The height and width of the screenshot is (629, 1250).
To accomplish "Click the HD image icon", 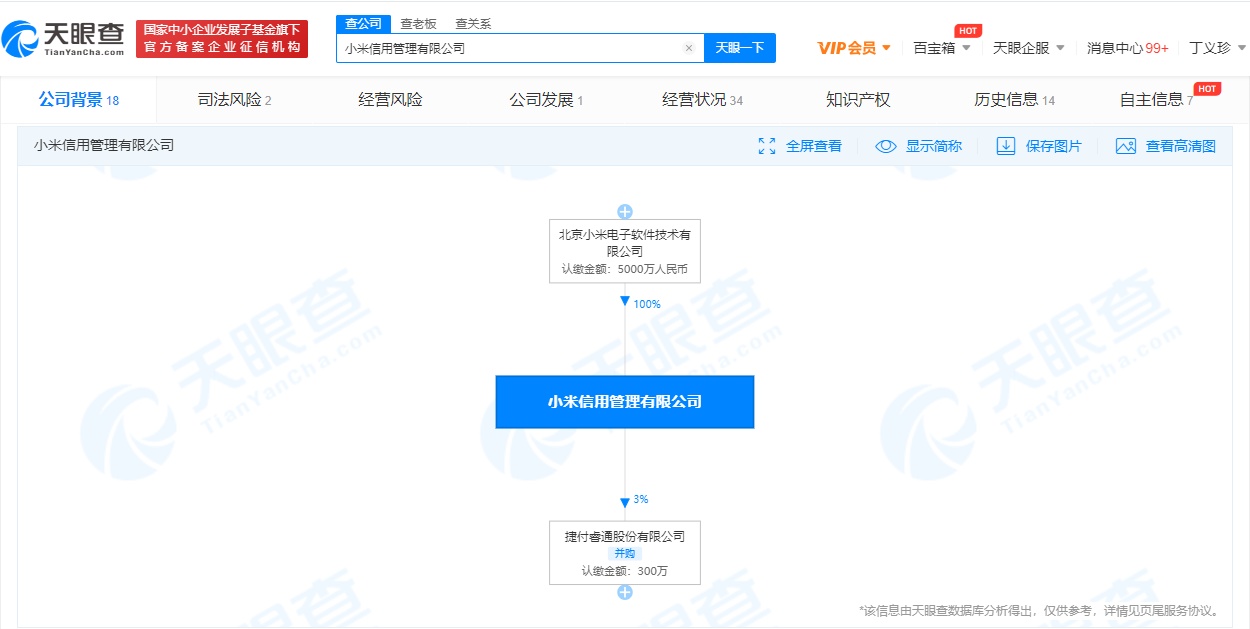I will click(x=1126, y=146).
